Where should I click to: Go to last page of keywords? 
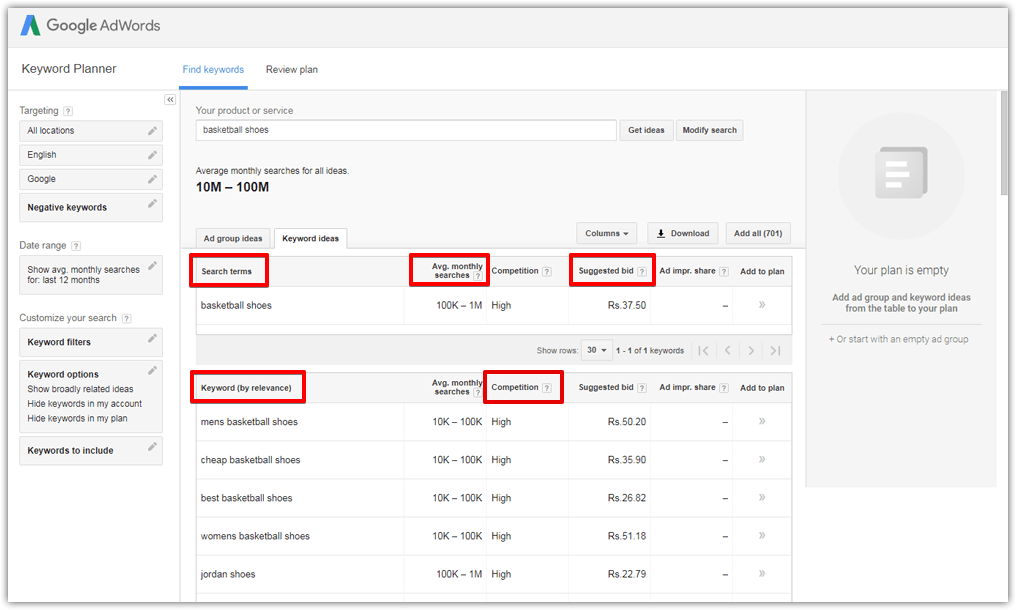(775, 351)
